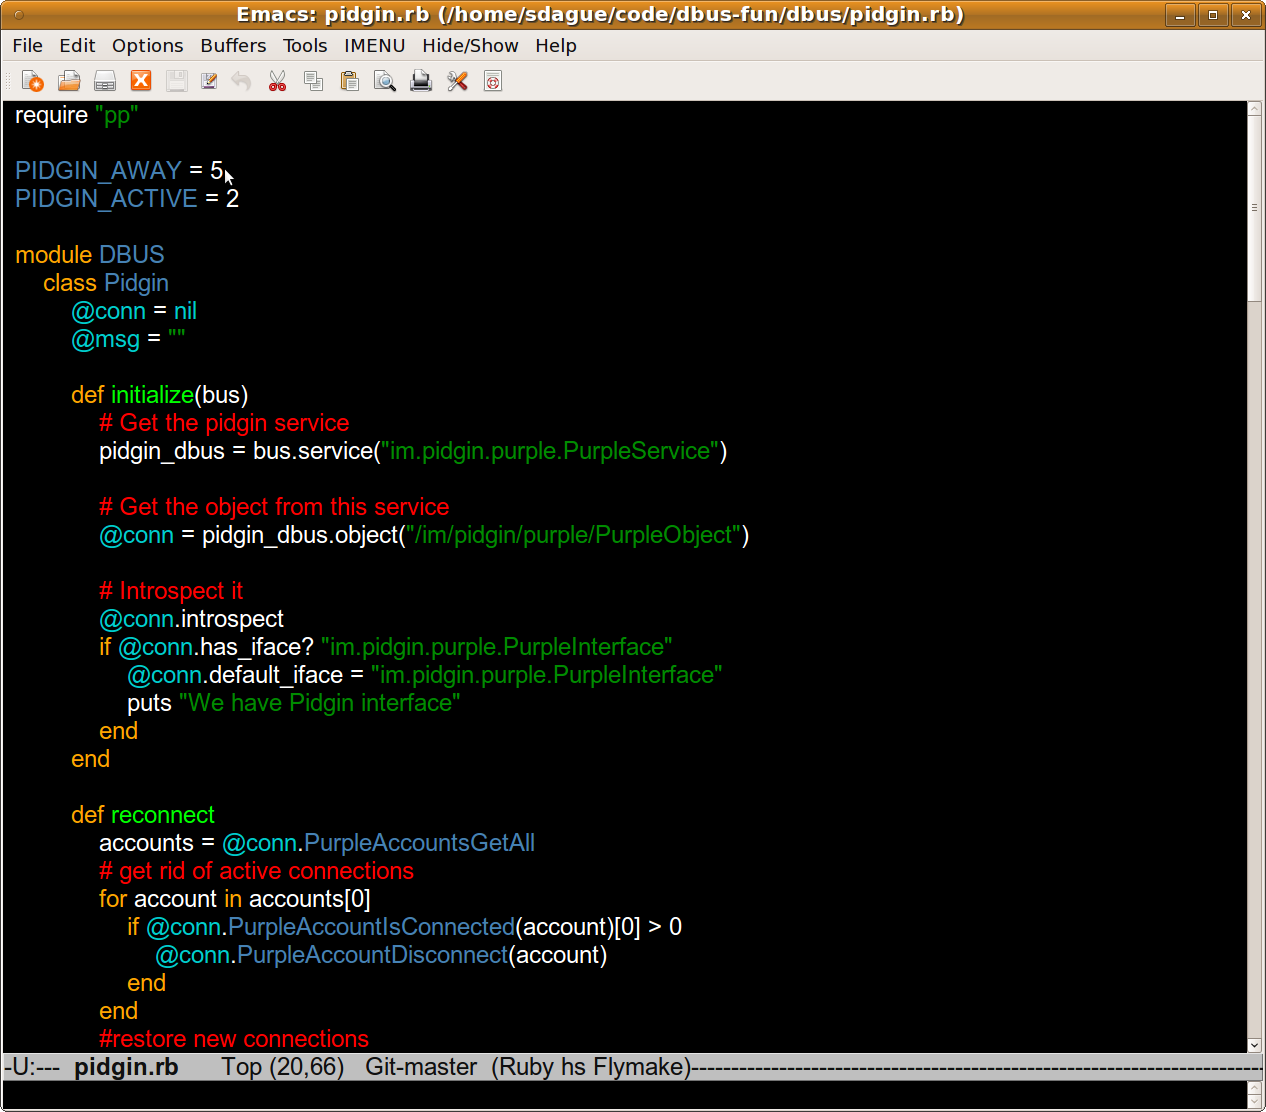Click "/im/pidgin/purple/PurpleObject" string
The image size is (1266, 1112).
[x=574, y=535]
